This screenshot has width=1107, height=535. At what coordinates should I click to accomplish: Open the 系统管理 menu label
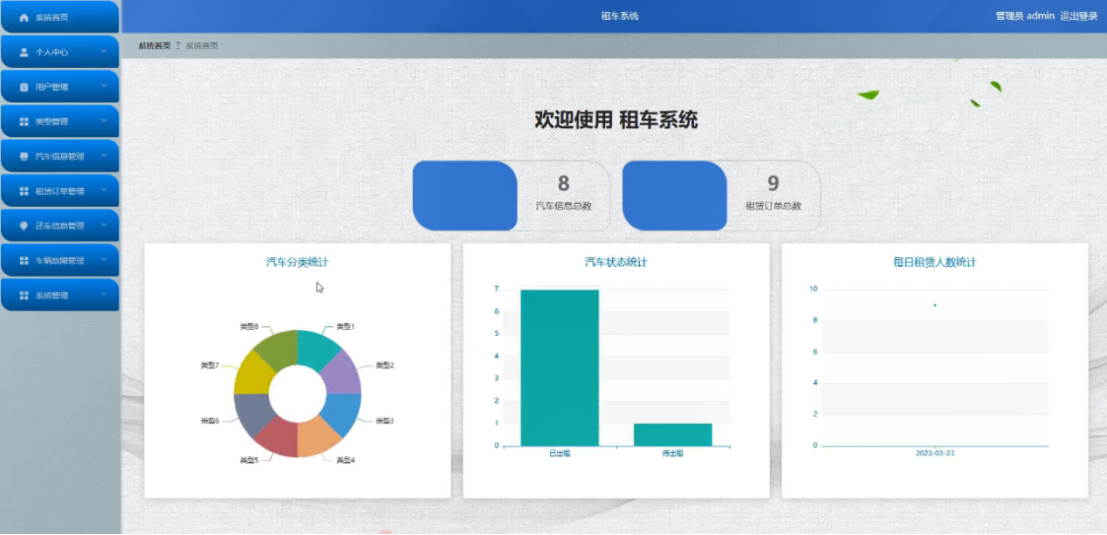point(52,295)
